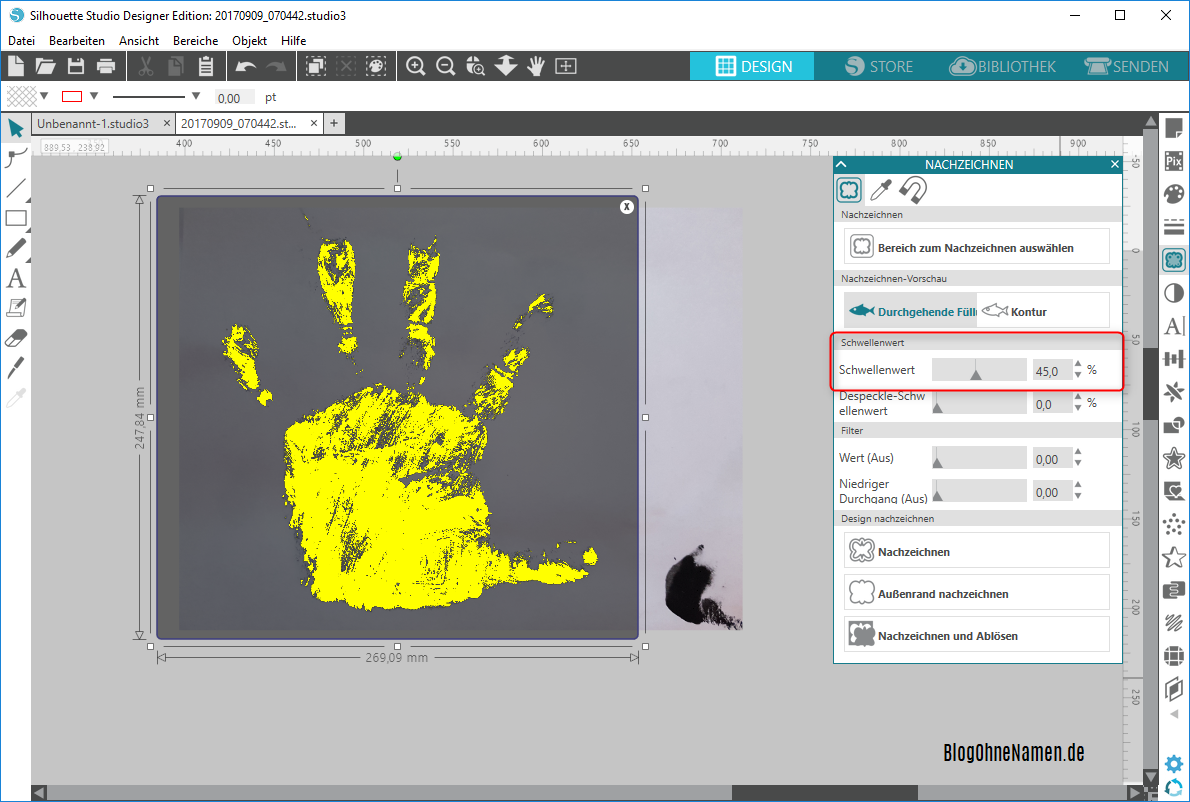1190x802 pixels.
Task: Click the Zoom In magnifier icon
Action: point(416,66)
